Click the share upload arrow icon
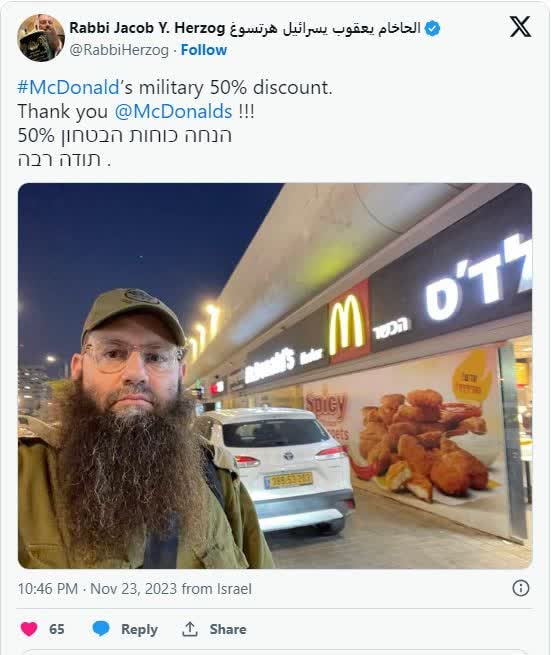Image resolution: width=551 pixels, height=655 pixels. click(190, 629)
